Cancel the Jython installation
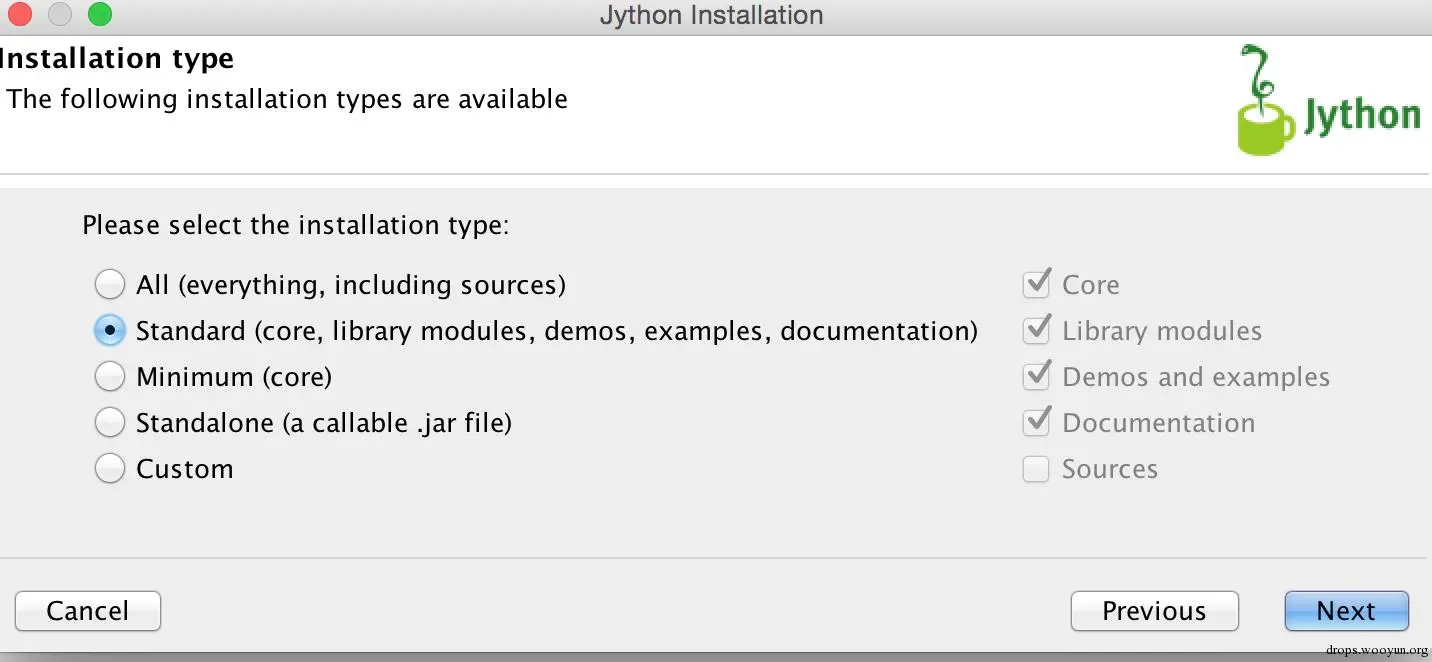This screenshot has height=662, width=1432. (88, 611)
